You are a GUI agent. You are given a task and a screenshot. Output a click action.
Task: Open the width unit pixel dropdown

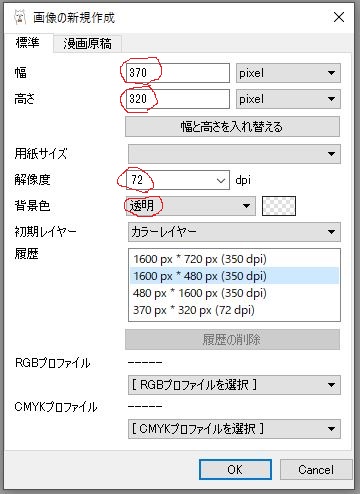pos(288,73)
